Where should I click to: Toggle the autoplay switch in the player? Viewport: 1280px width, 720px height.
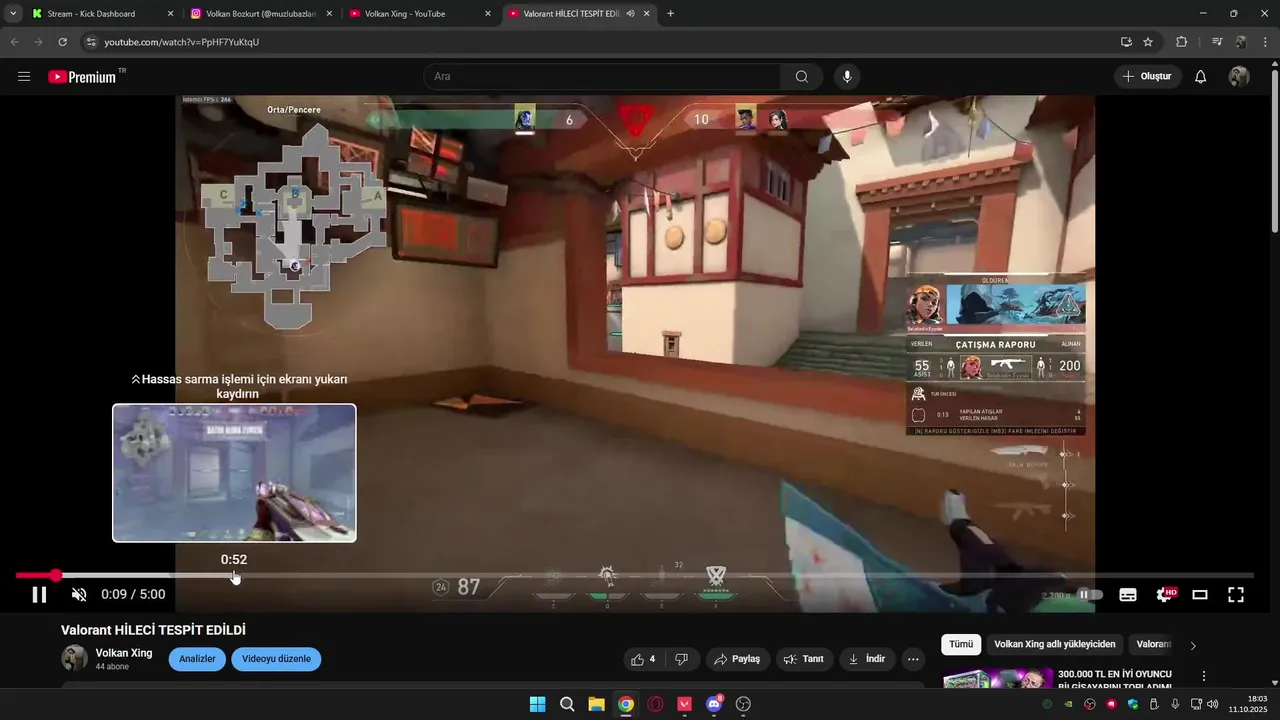click(x=1090, y=594)
